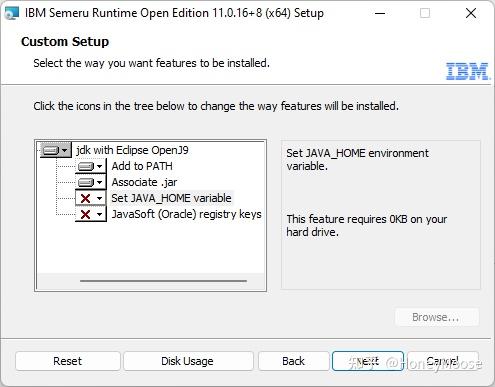The image size is (495, 387).
Task: Close the Semeru setup window
Action: tap(471, 13)
